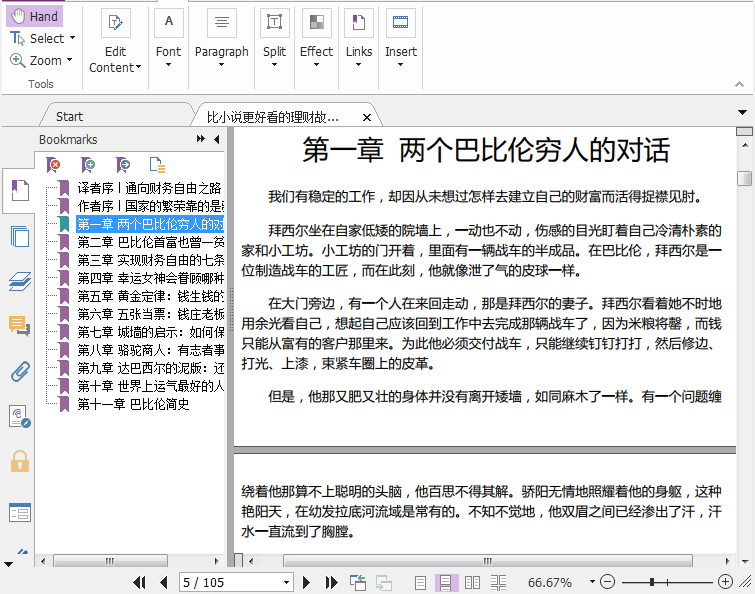755x594 pixels.
Task: Open bookmark 第十一章 巴比伦简史
Action: pyautogui.click(x=132, y=404)
